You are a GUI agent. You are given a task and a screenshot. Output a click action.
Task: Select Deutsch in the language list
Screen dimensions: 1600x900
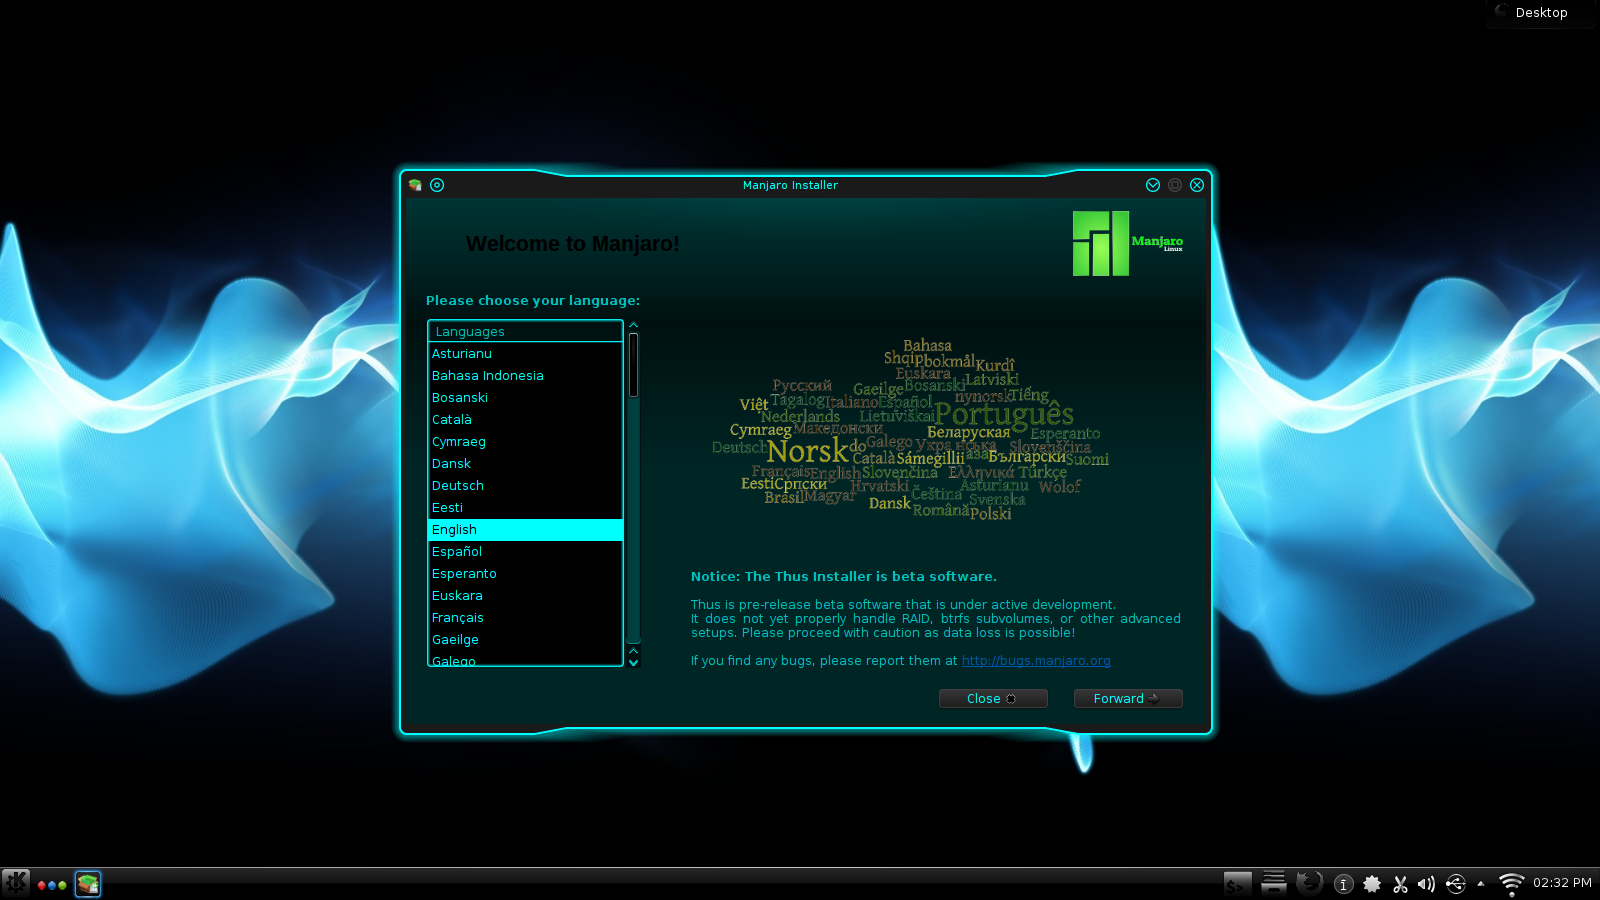coord(525,486)
